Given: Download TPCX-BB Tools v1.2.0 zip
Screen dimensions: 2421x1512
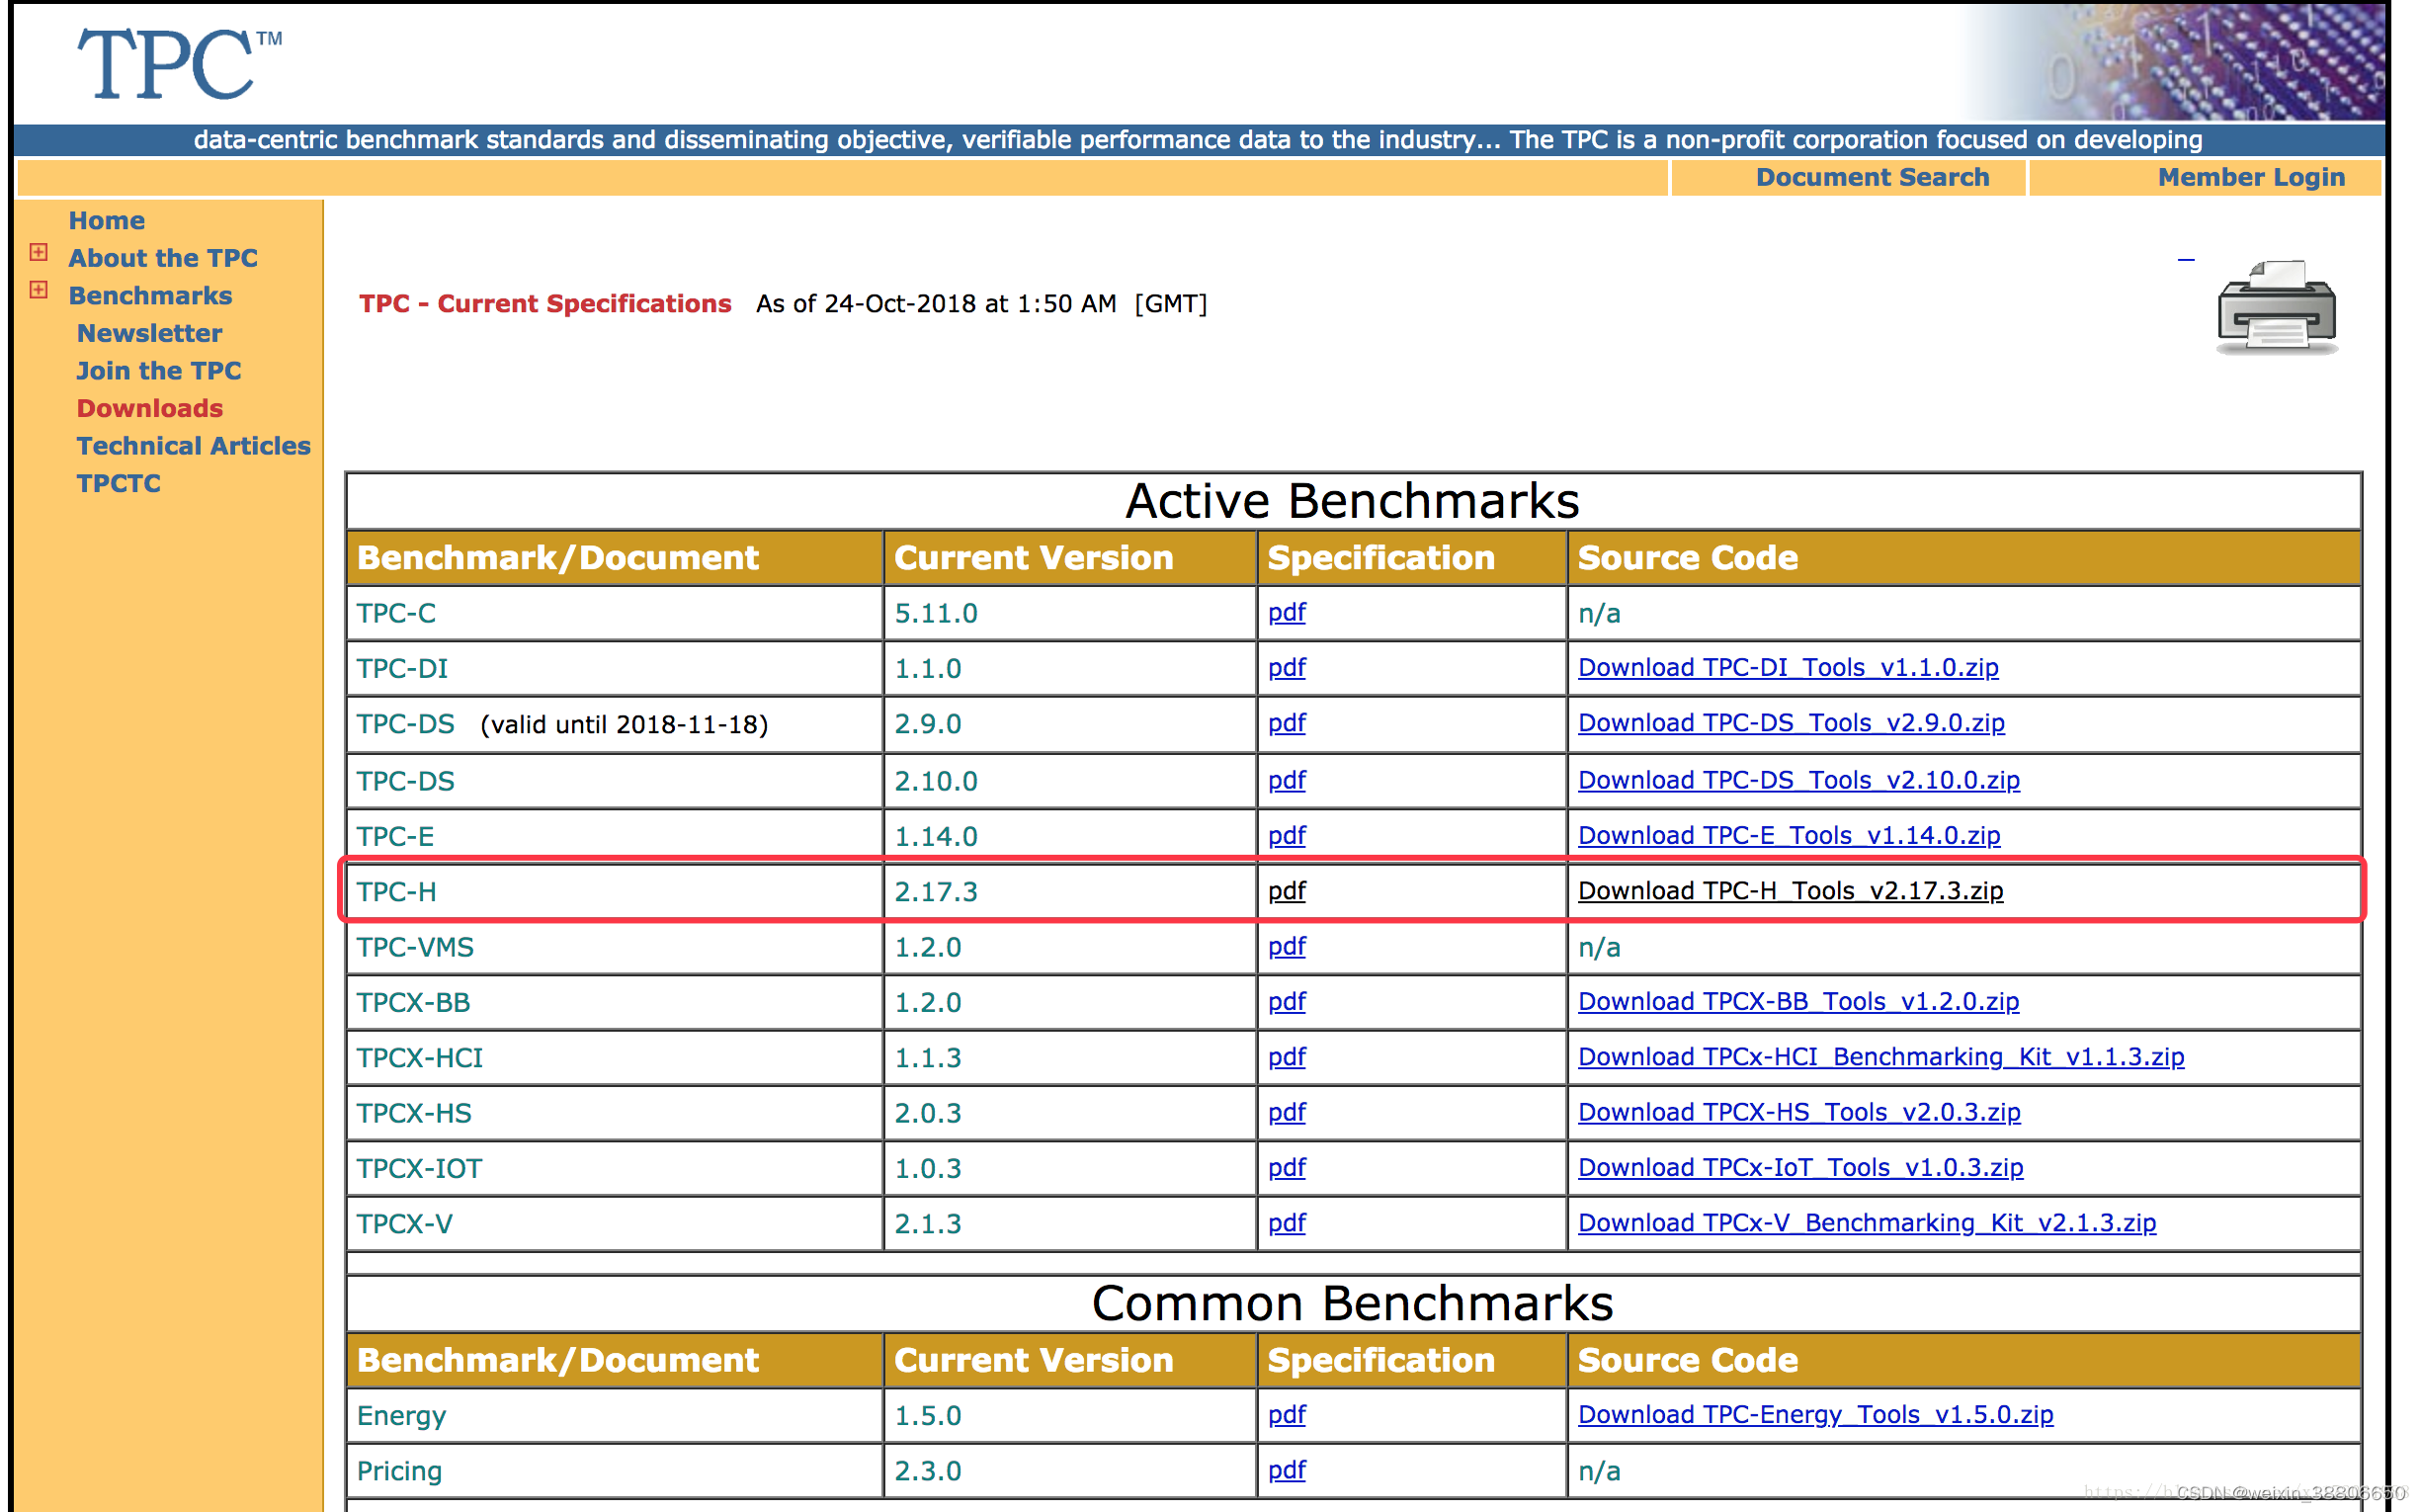Looking at the screenshot, I should (1797, 1001).
